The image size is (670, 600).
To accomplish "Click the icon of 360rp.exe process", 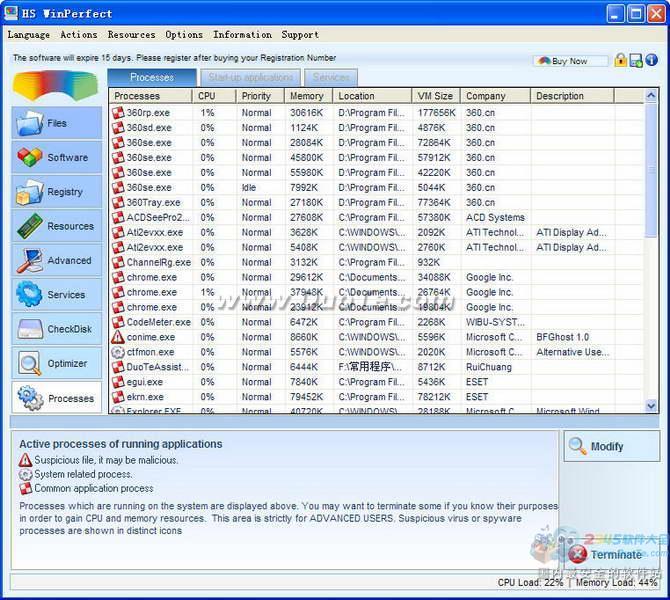I will [x=118, y=112].
